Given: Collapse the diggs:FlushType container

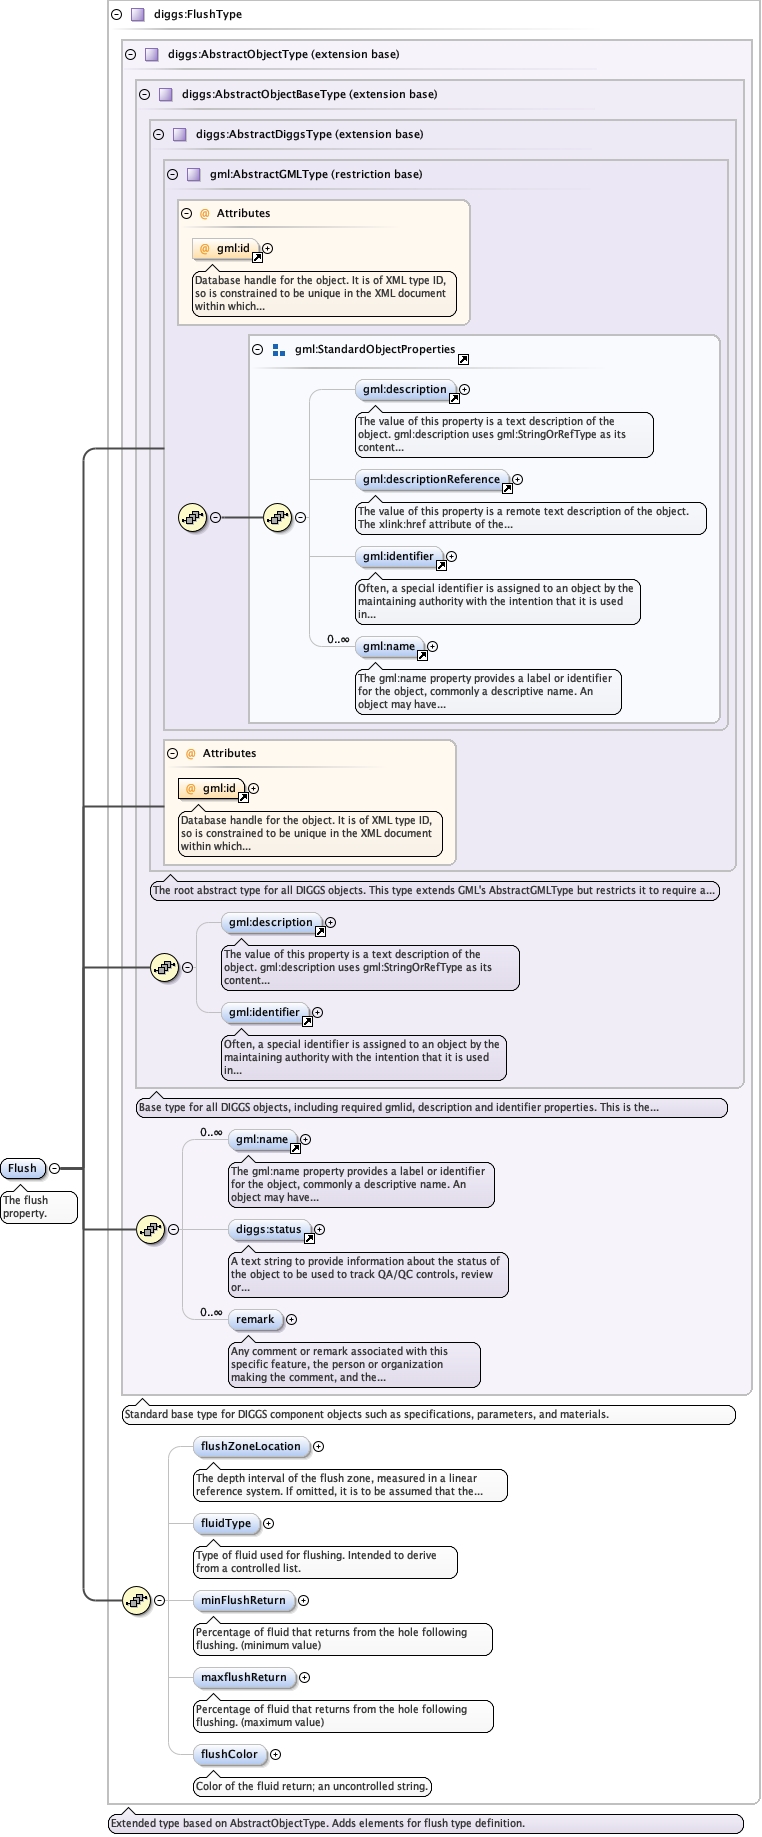Looking at the screenshot, I should tap(117, 15).
